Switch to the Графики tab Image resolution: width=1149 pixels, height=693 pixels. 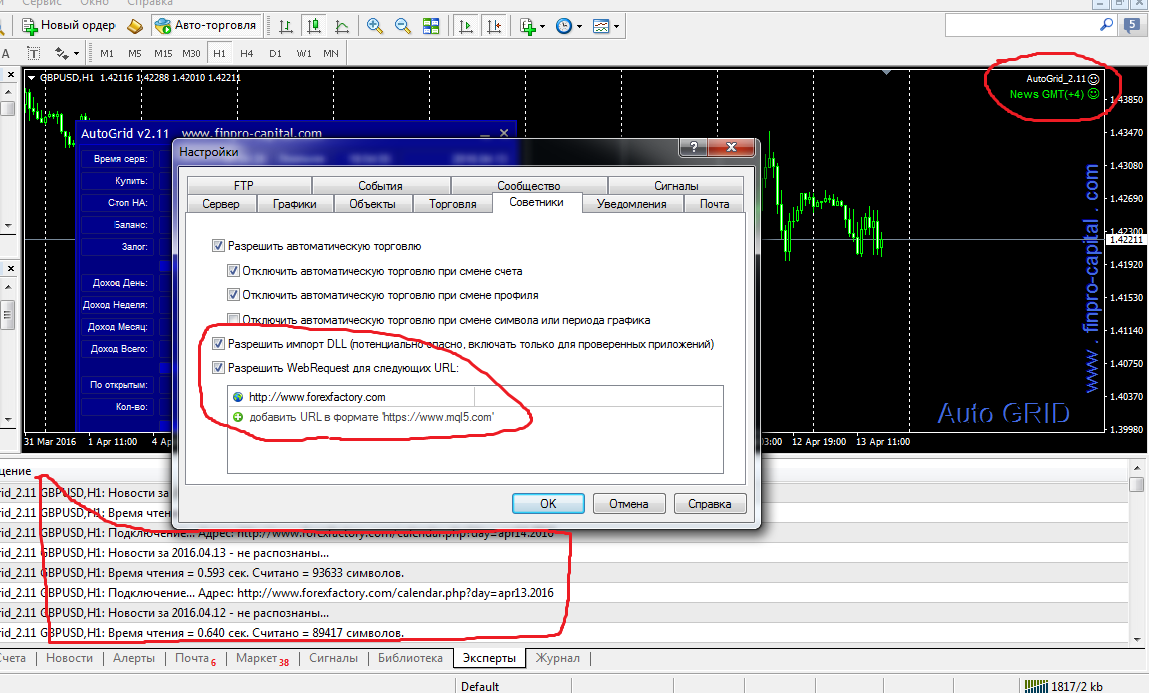(295, 204)
